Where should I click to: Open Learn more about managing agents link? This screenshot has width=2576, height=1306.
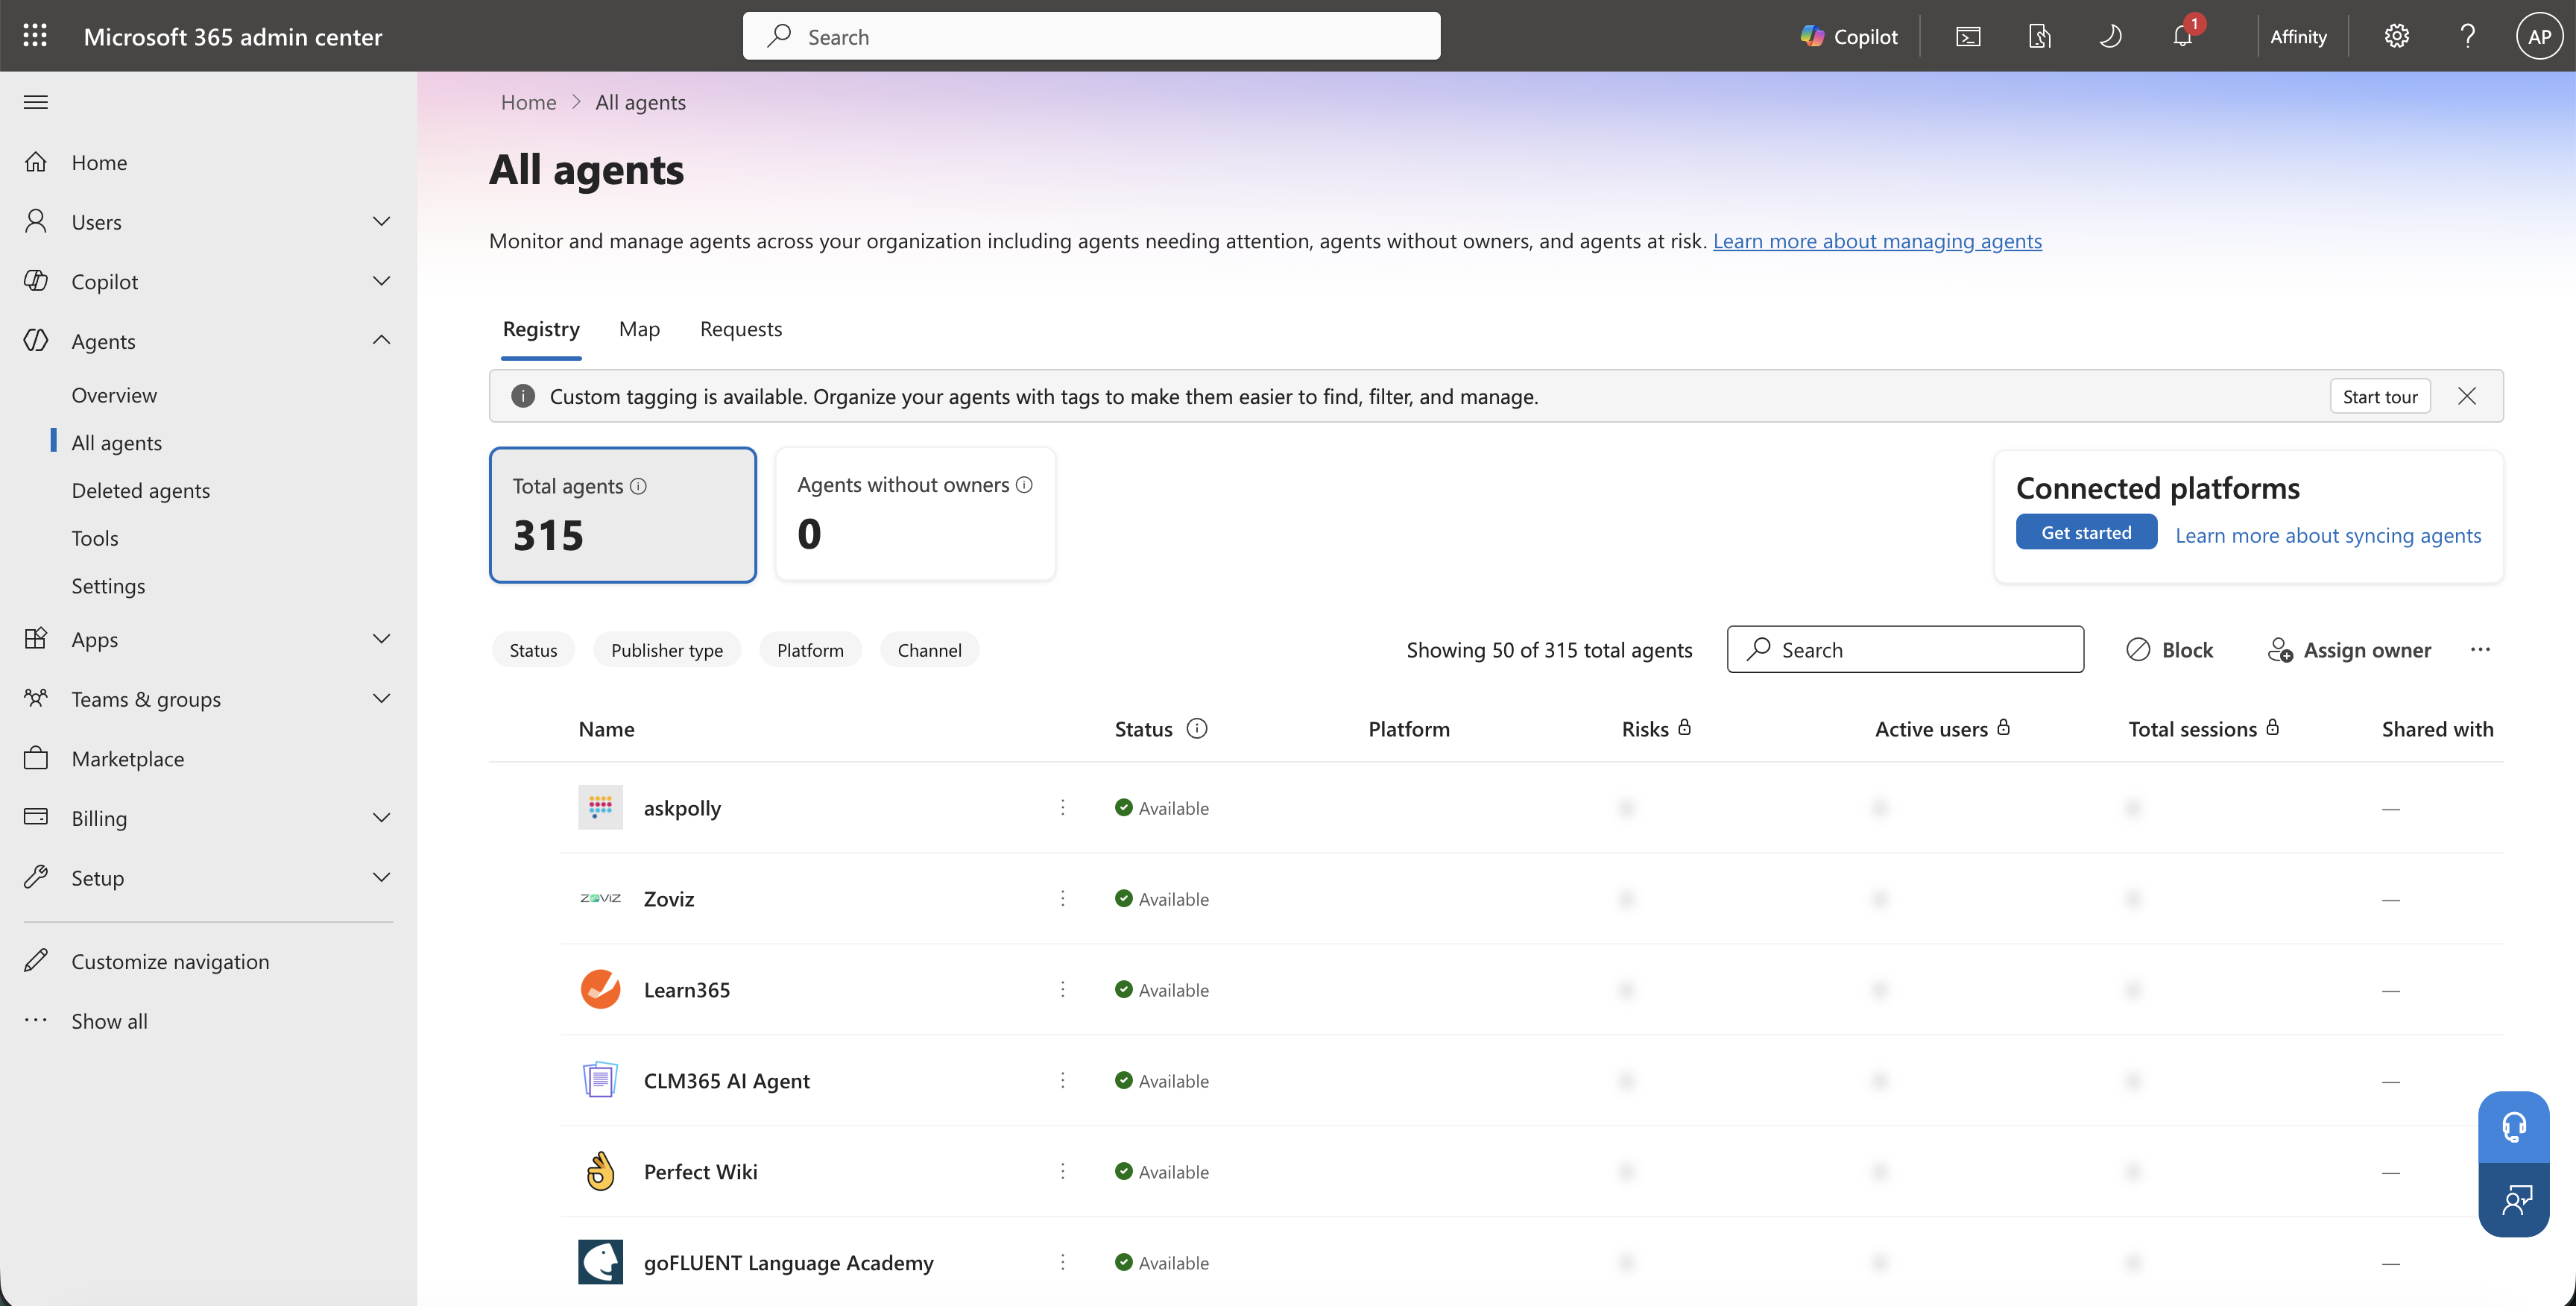coord(1877,241)
